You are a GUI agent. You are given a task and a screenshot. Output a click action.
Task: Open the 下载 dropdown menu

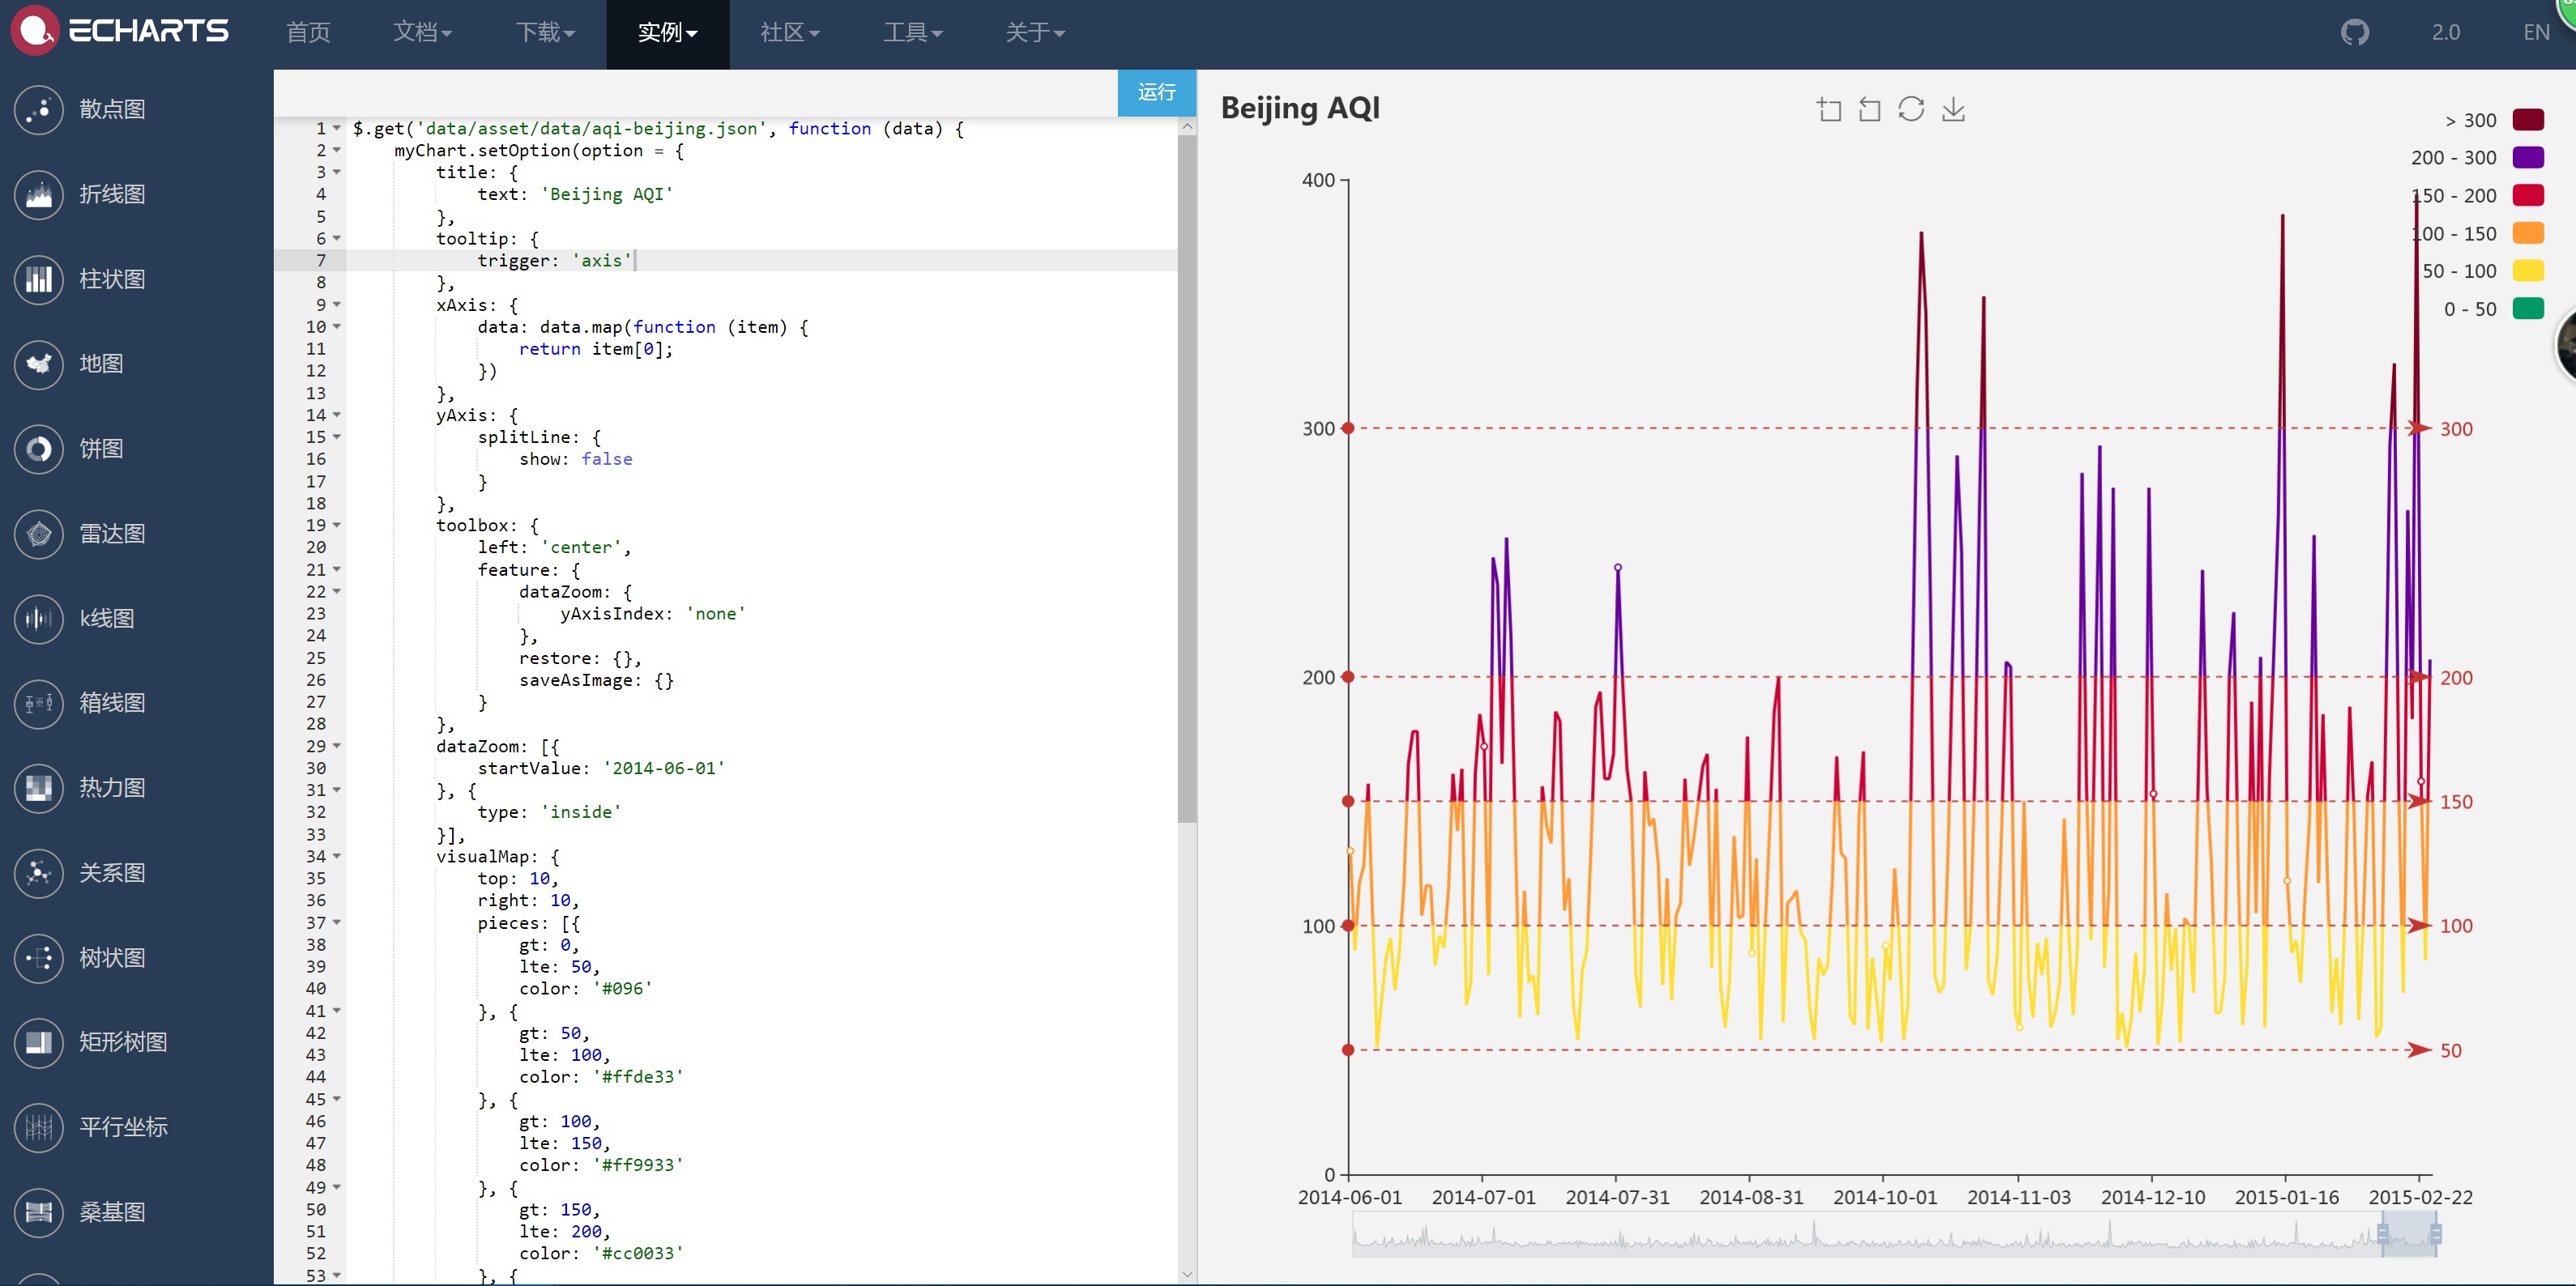coord(545,33)
